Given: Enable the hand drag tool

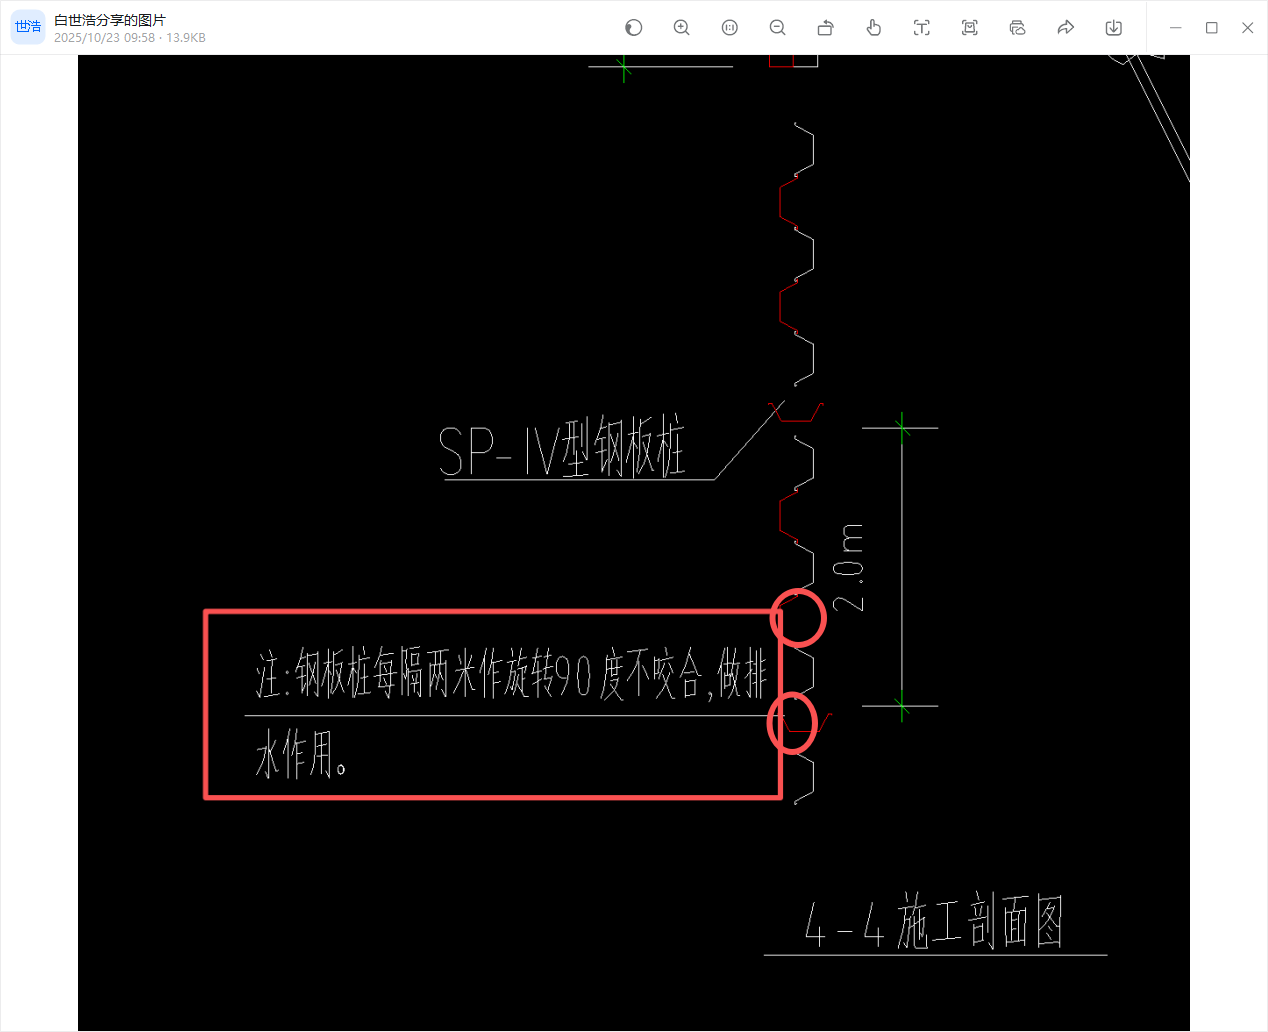Looking at the screenshot, I should (873, 27).
